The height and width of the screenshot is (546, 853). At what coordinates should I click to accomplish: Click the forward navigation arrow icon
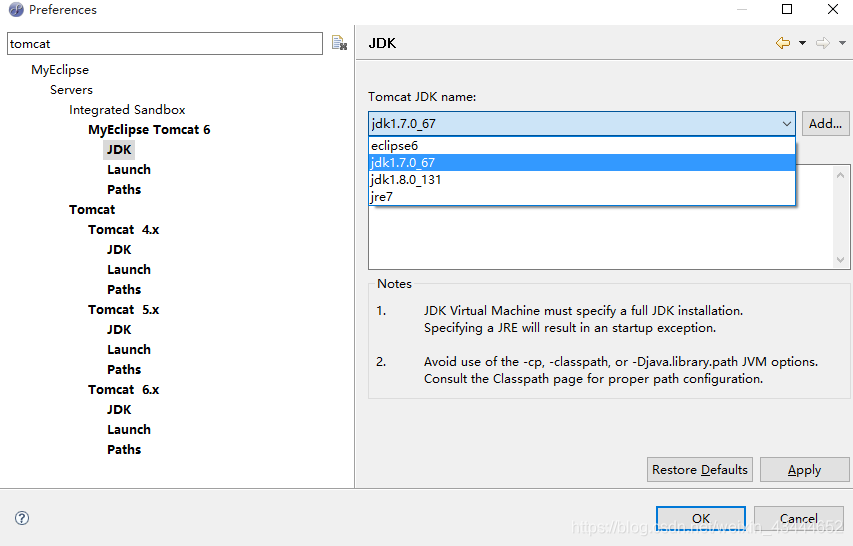click(x=823, y=43)
